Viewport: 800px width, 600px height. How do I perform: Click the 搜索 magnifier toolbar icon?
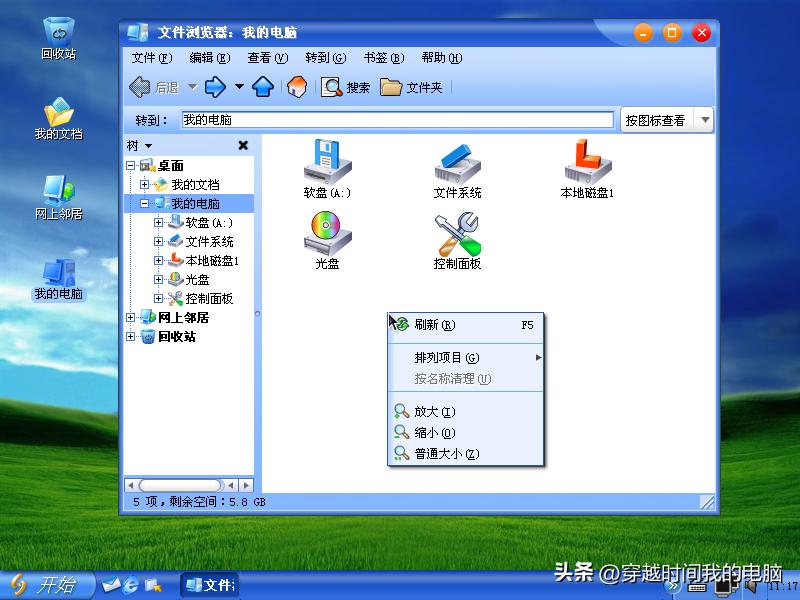point(330,88)
